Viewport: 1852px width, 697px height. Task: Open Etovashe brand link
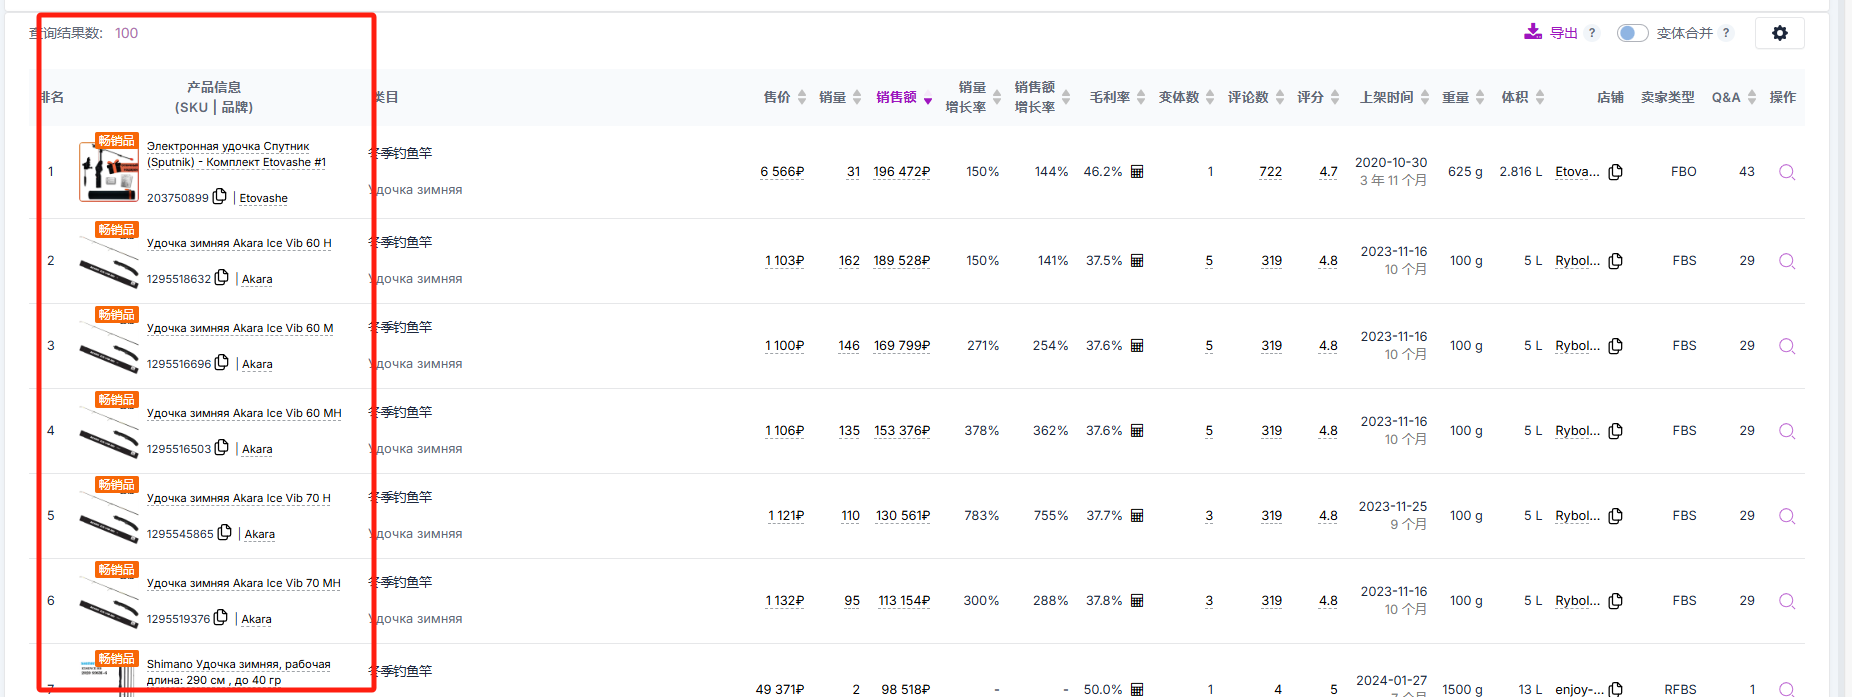coord(263,198)
